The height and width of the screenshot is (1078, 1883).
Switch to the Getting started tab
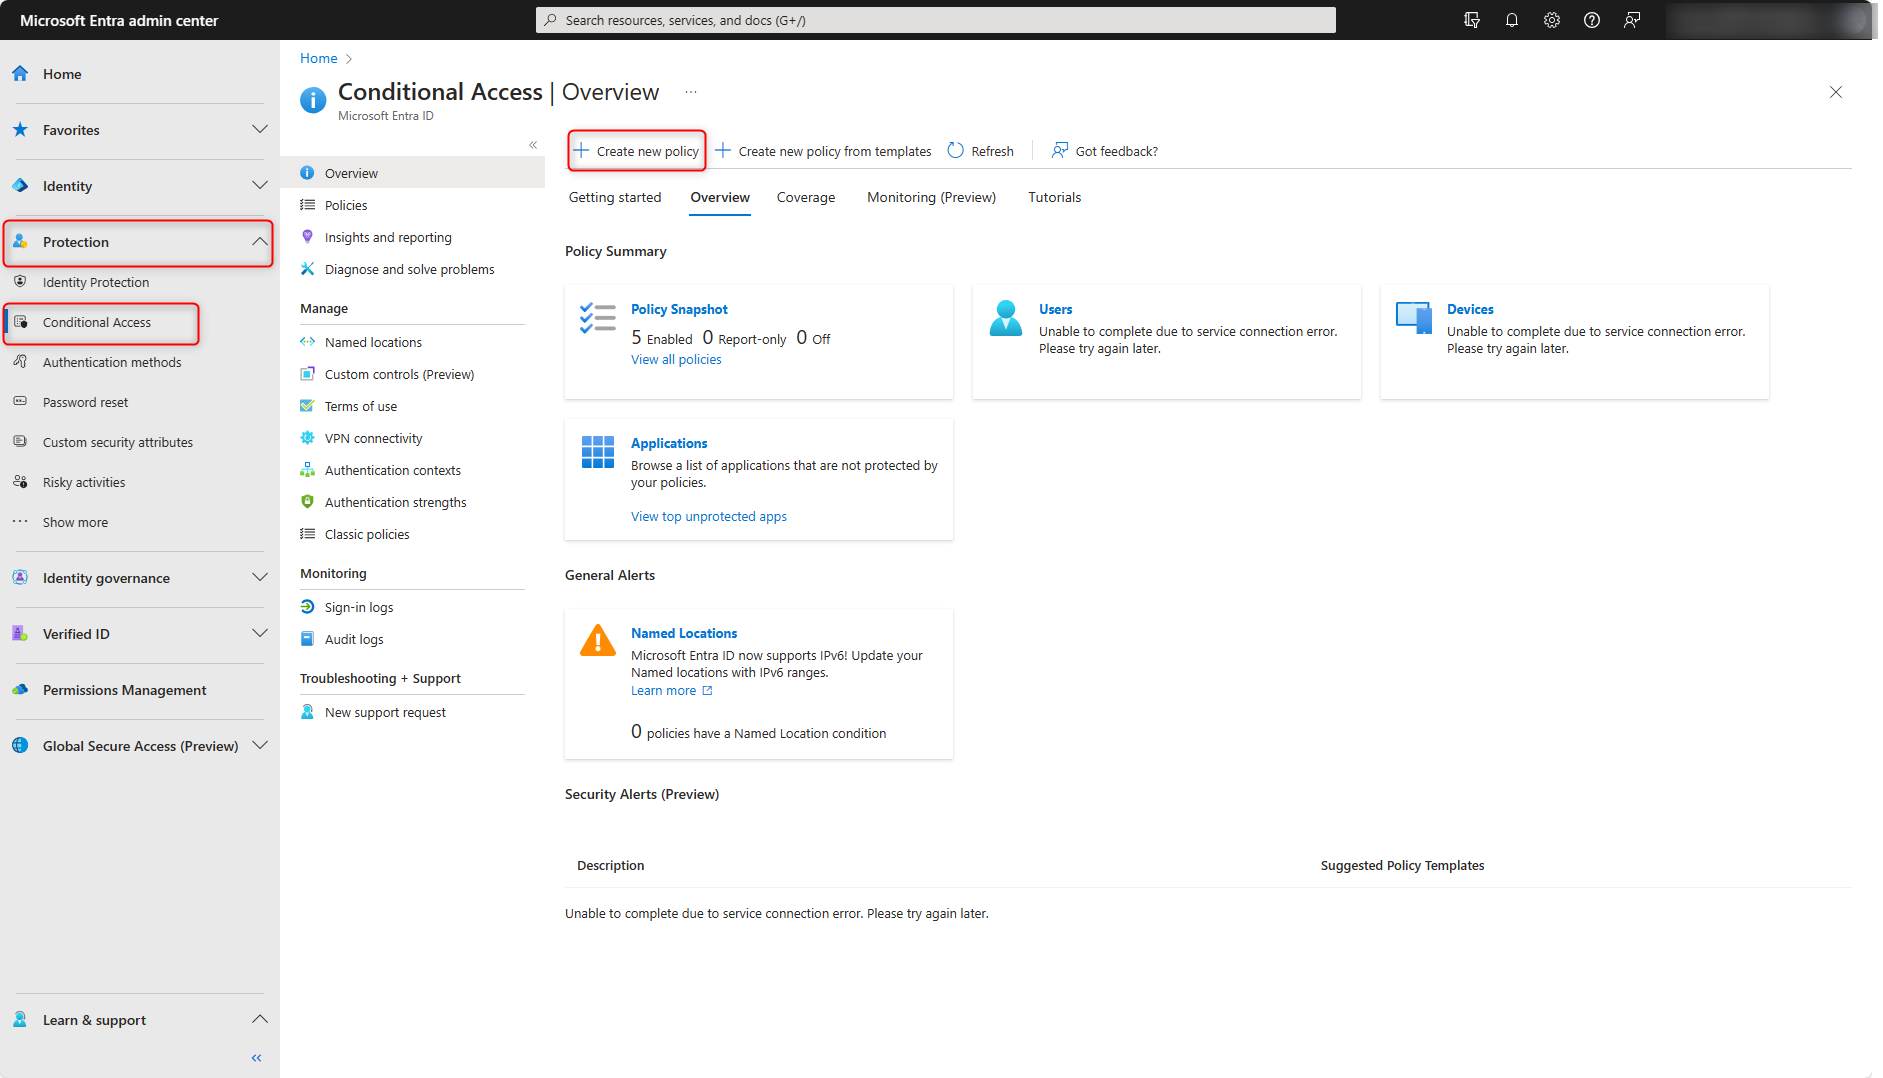[614, 197]
